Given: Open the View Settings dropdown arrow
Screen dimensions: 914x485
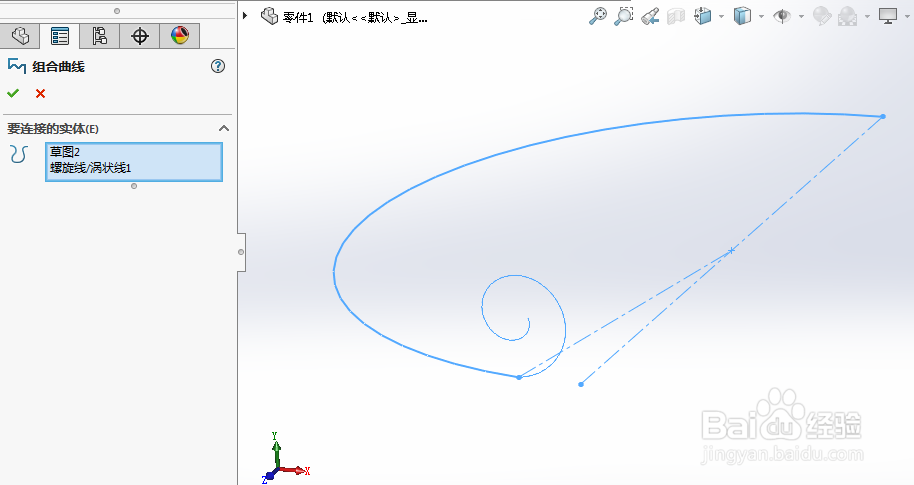Looking at the screenshot, I should coord(908,16).
